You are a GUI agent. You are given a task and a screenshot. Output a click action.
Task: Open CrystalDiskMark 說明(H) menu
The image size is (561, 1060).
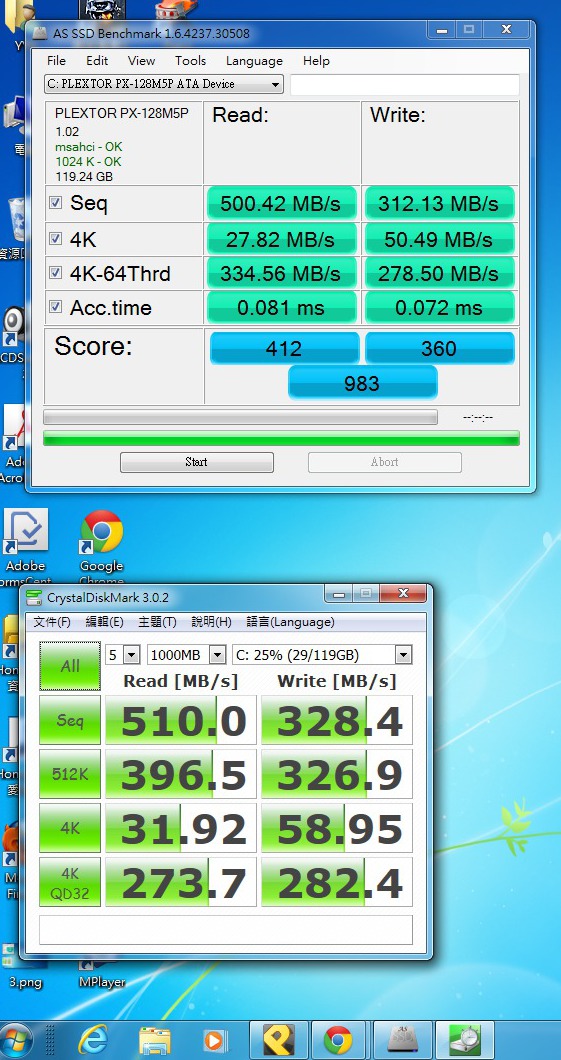click(x=211, y=622)
